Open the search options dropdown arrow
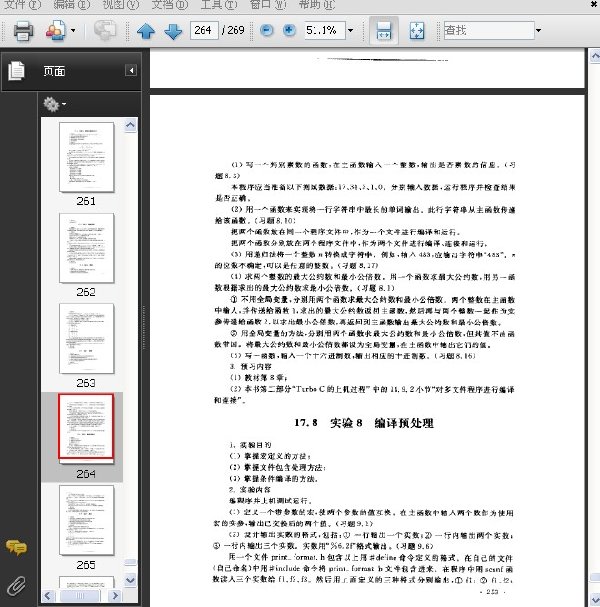The height and width of the screenshot is (607, 600). coord(538,30)
